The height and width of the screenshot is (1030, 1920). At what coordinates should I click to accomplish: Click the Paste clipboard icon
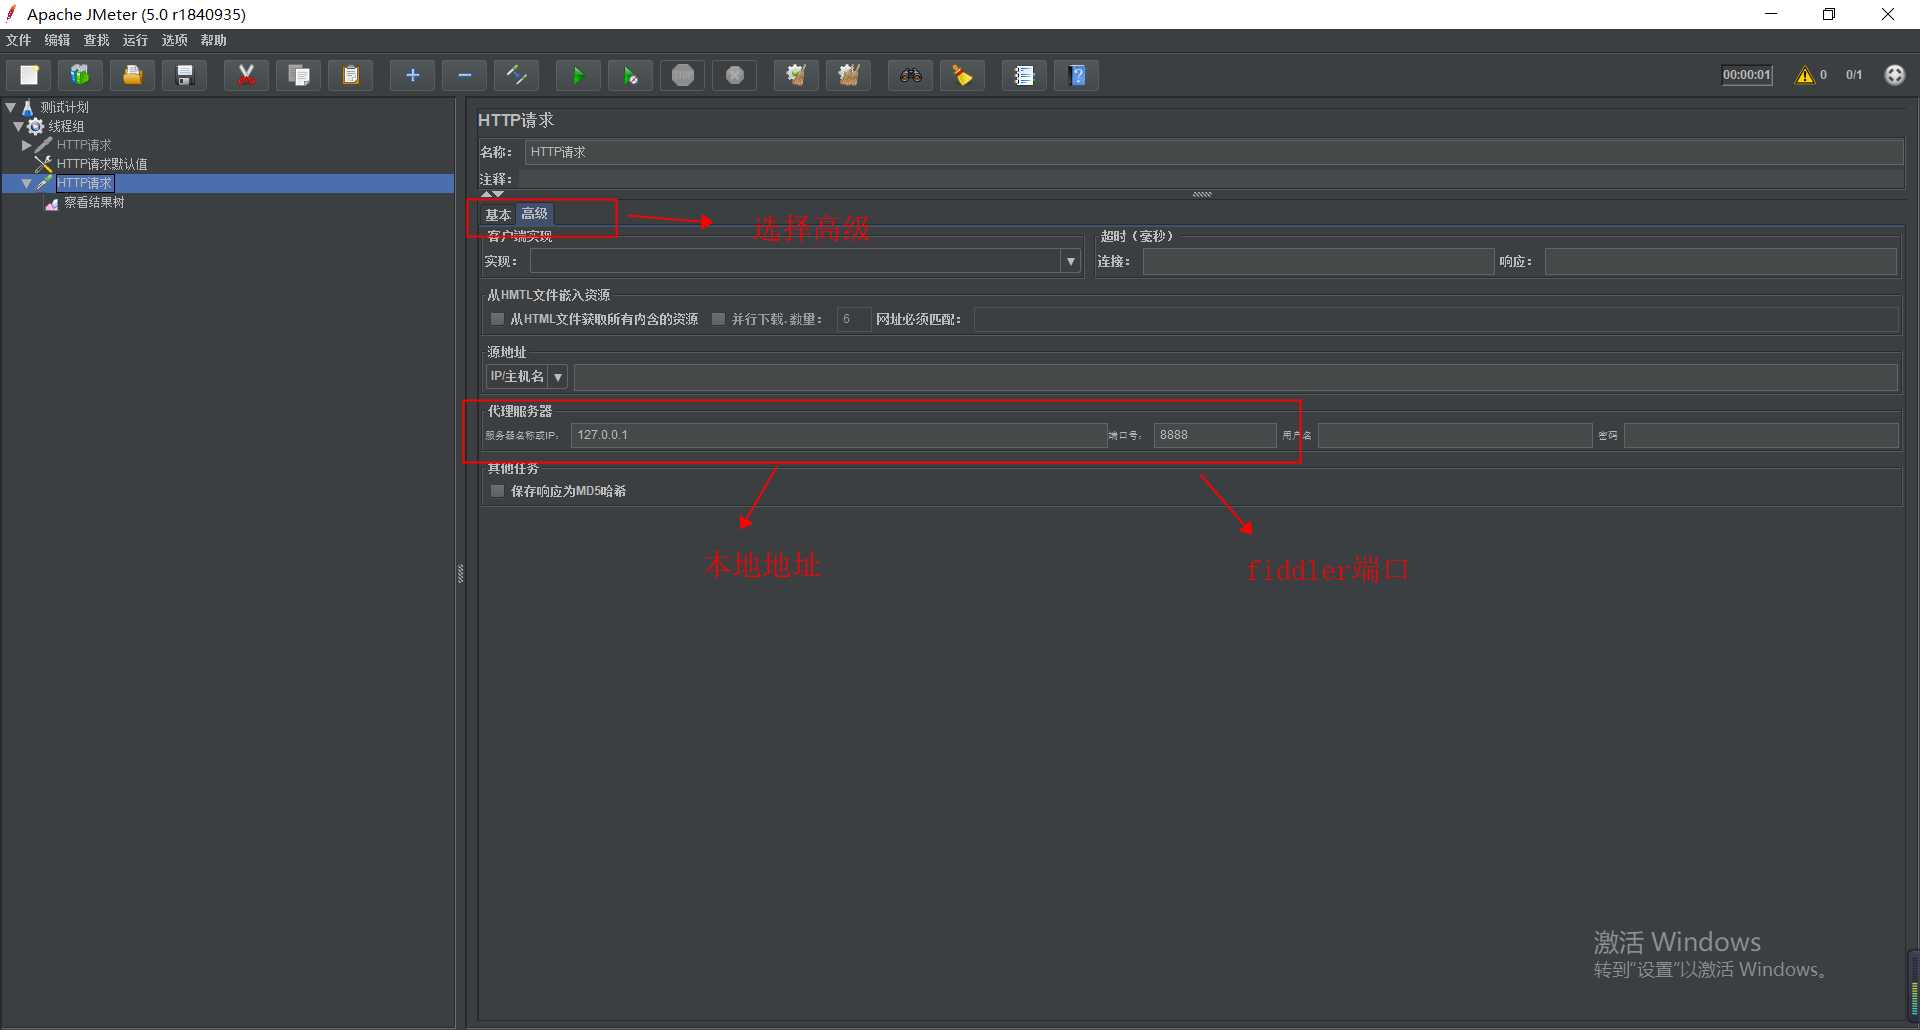point(350,75)
